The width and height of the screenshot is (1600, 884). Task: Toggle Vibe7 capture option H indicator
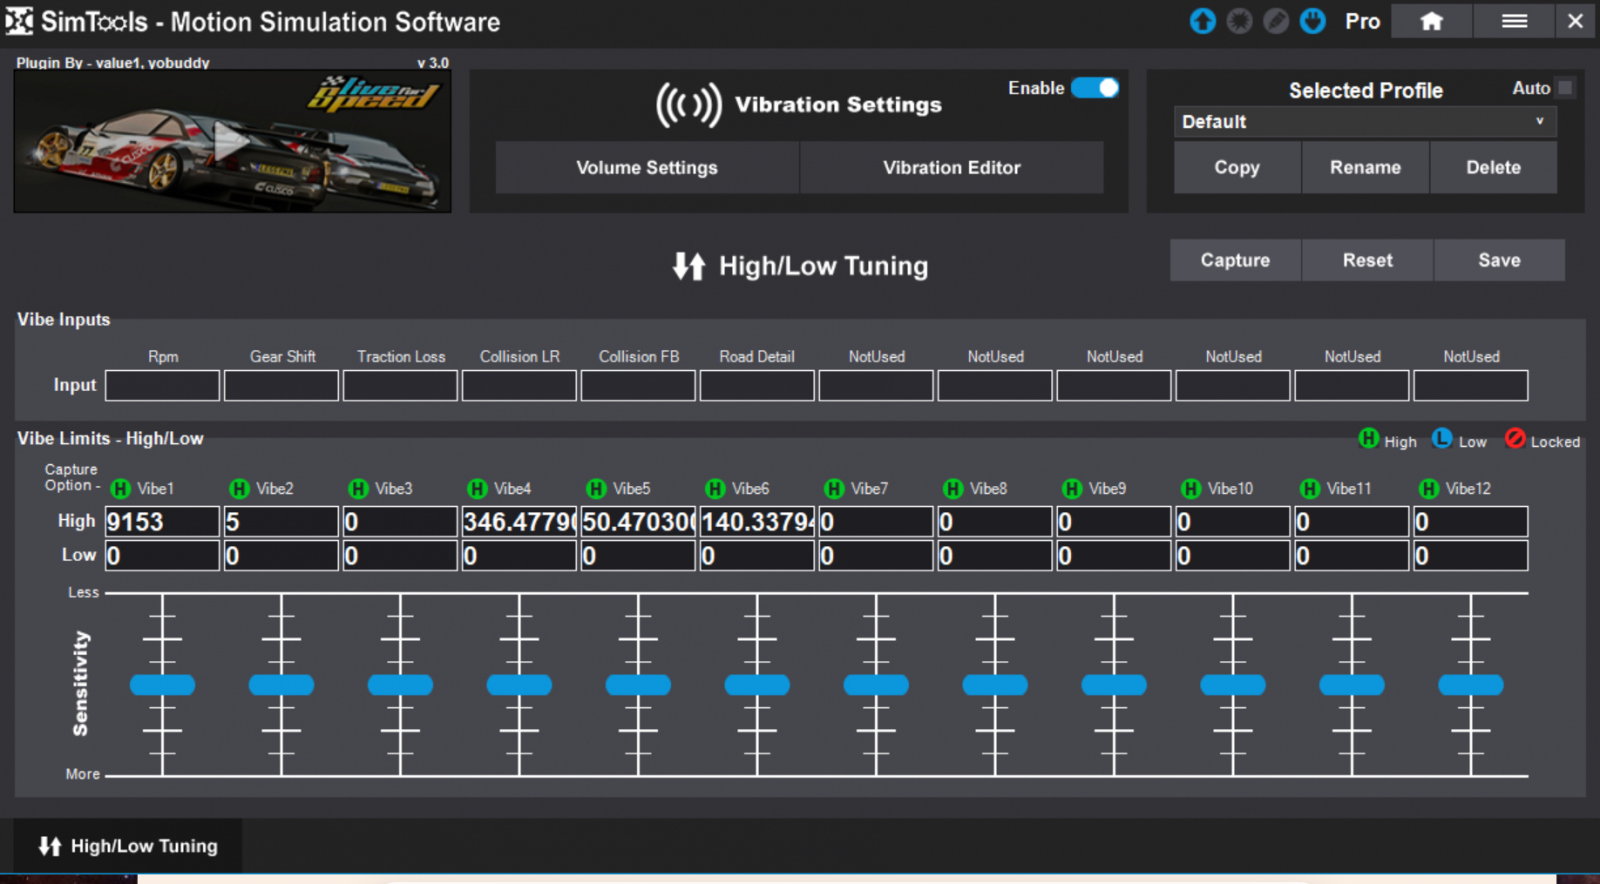(x=834, y=489)
